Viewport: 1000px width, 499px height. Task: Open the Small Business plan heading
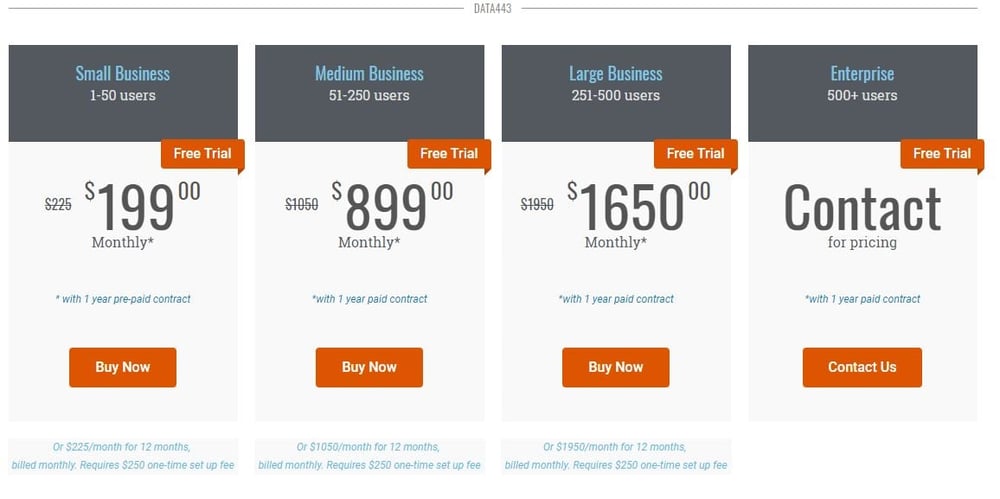click(x=123, y=74)
